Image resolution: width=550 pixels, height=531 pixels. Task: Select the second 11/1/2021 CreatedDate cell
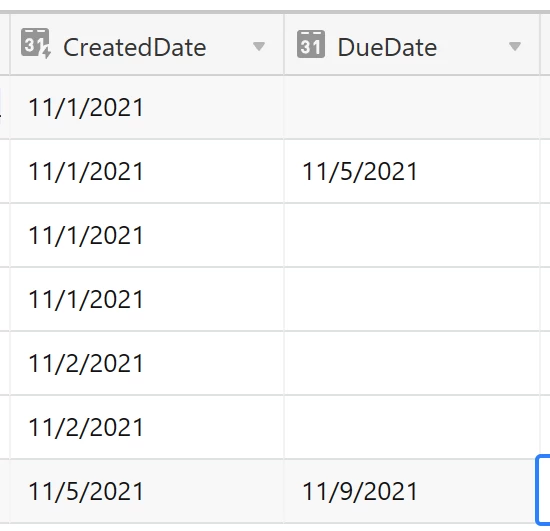(147, 171)
